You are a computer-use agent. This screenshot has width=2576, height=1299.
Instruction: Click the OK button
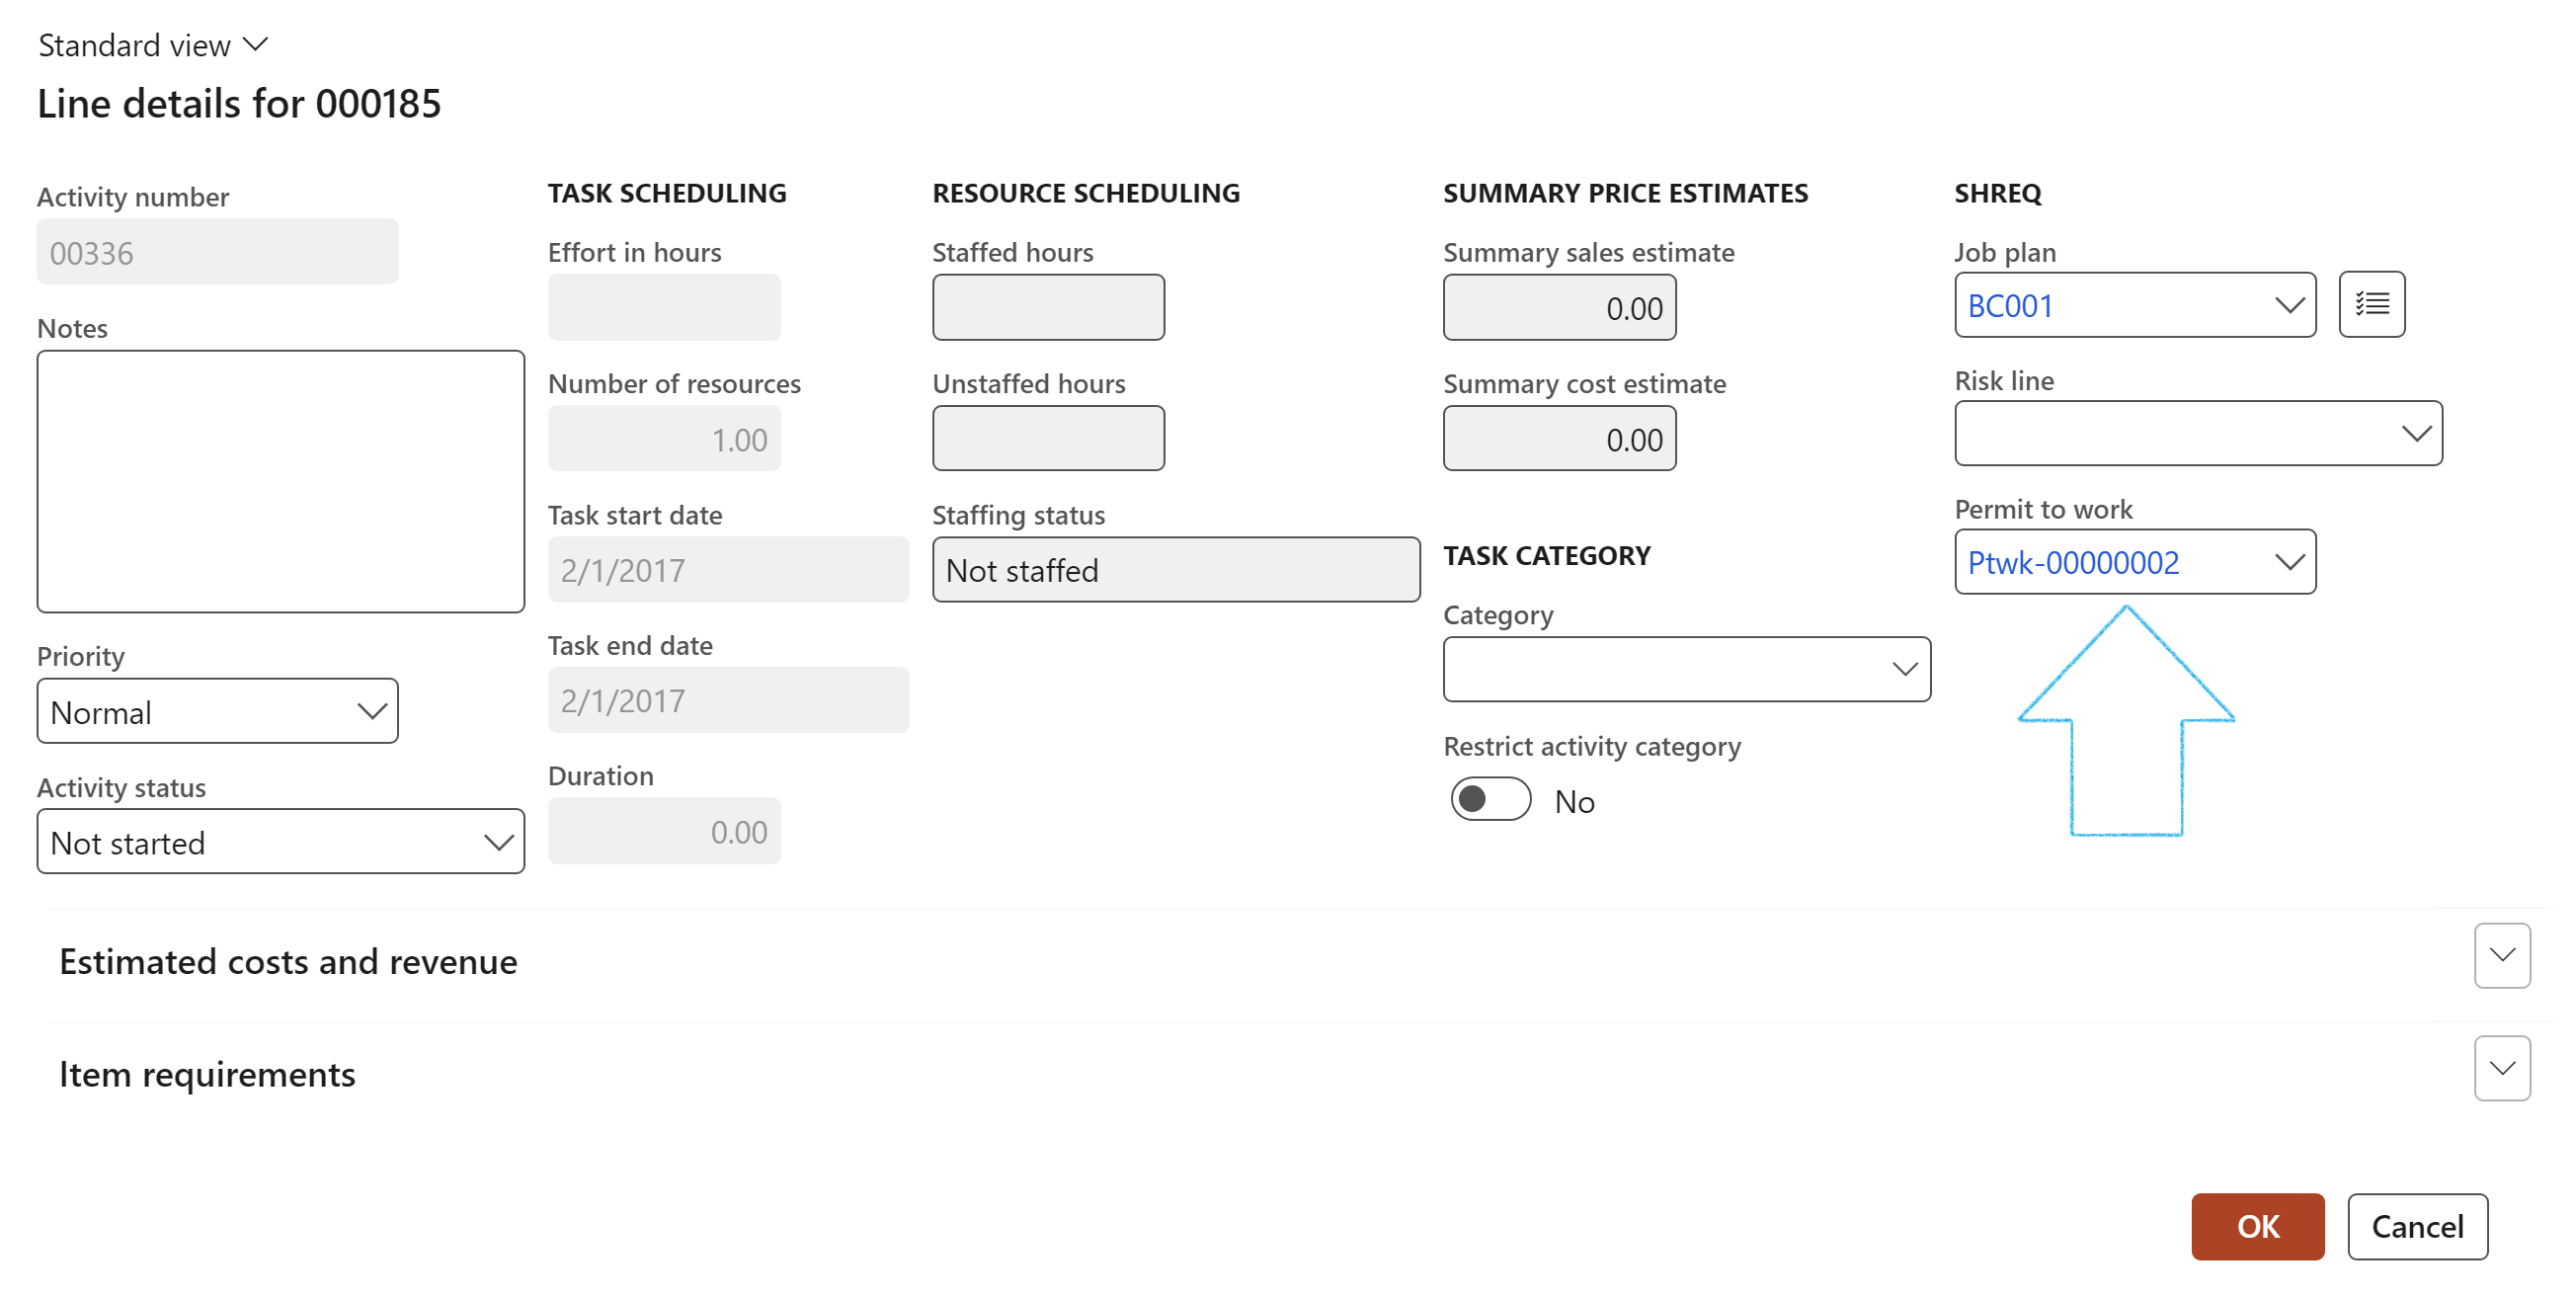[2257, 1226]
